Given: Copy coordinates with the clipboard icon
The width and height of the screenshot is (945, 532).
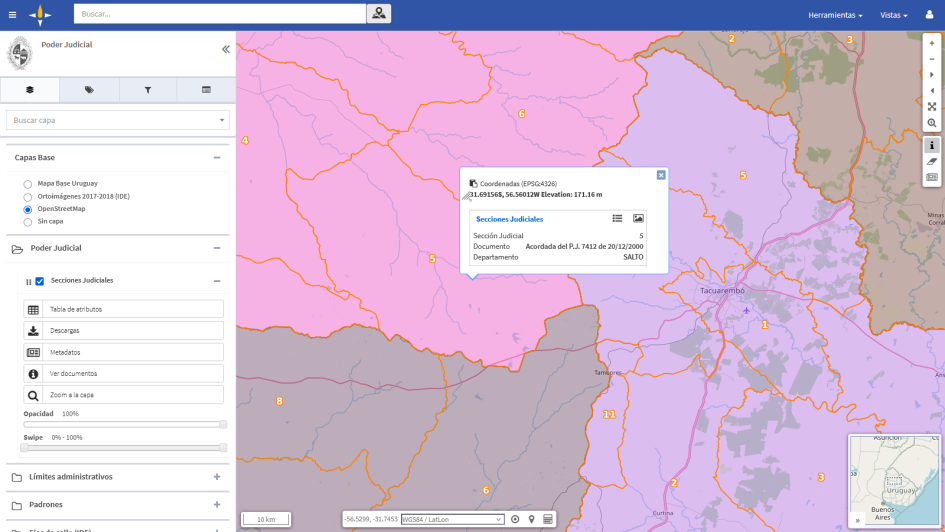Looking at the screenshot, I should (x=473, y=183).
